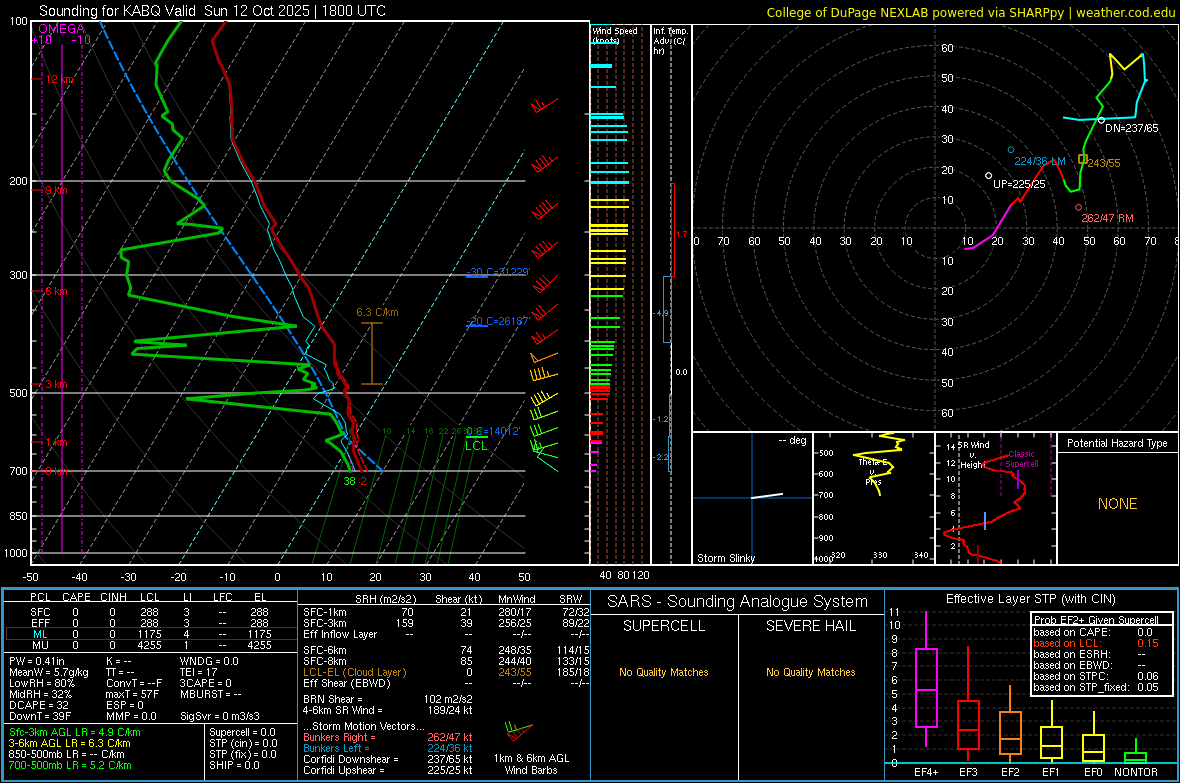
Task: Click the sounding title 'Sounding for KABQ Valid'
Action: tap(117, 11)
